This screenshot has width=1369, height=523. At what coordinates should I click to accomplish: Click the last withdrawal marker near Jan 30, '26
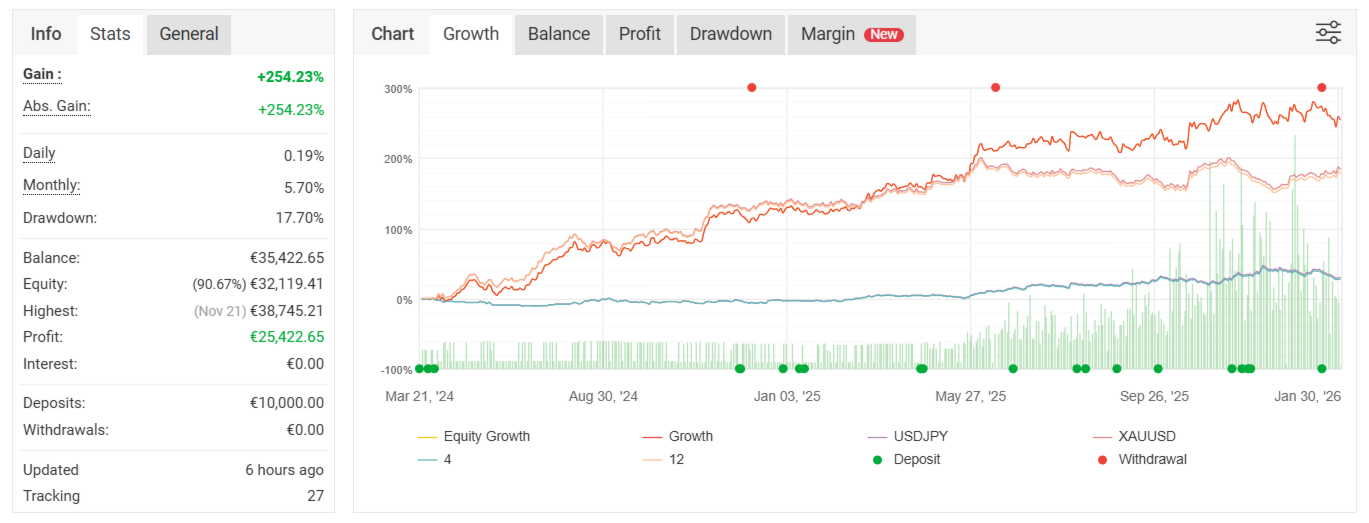(x=1321, y=88)
